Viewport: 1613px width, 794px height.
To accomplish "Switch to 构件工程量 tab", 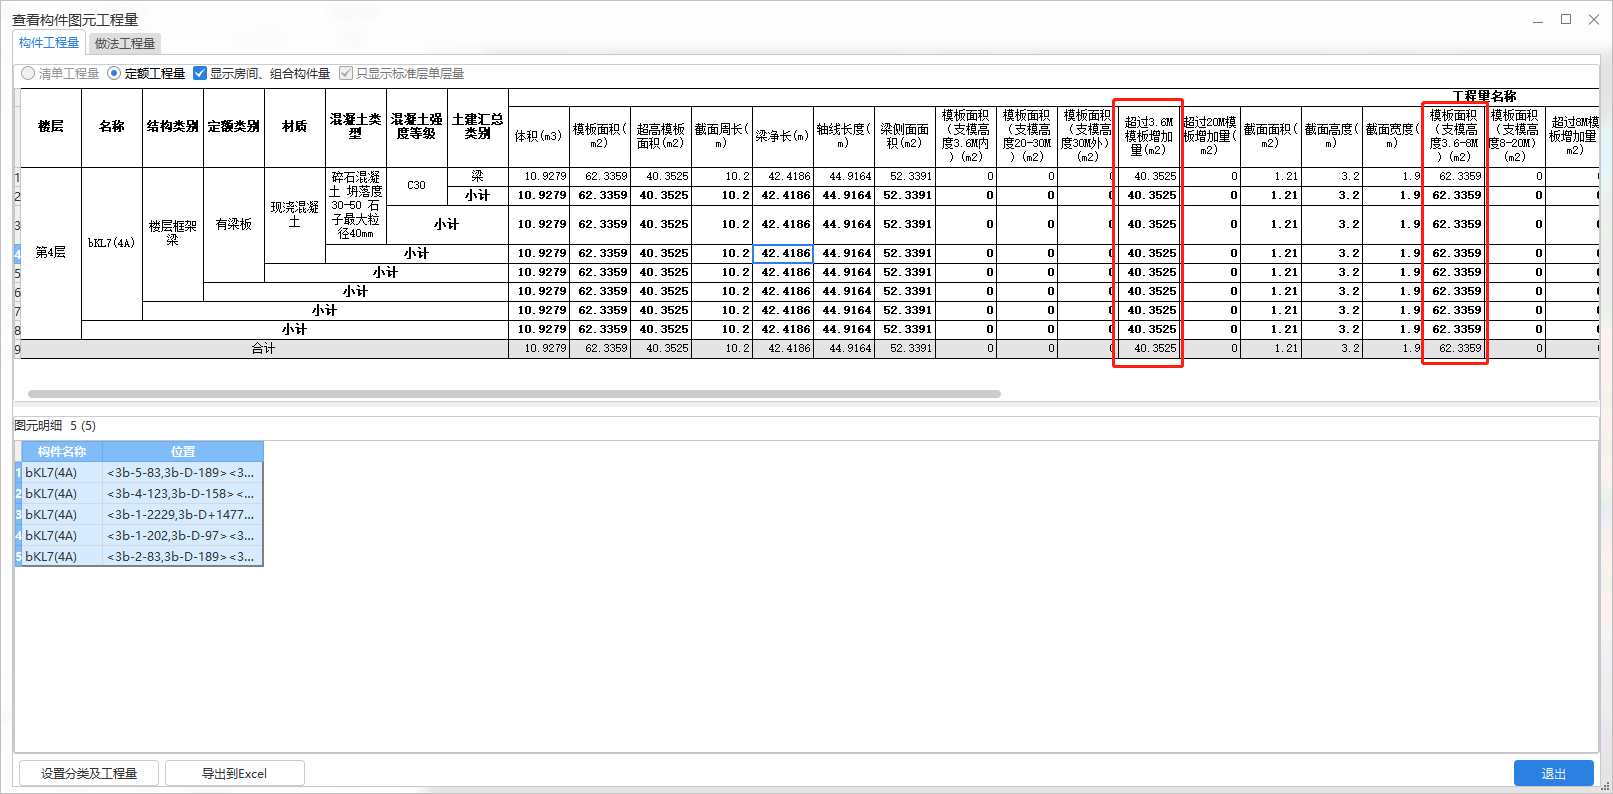I will (x=49, y=43).
